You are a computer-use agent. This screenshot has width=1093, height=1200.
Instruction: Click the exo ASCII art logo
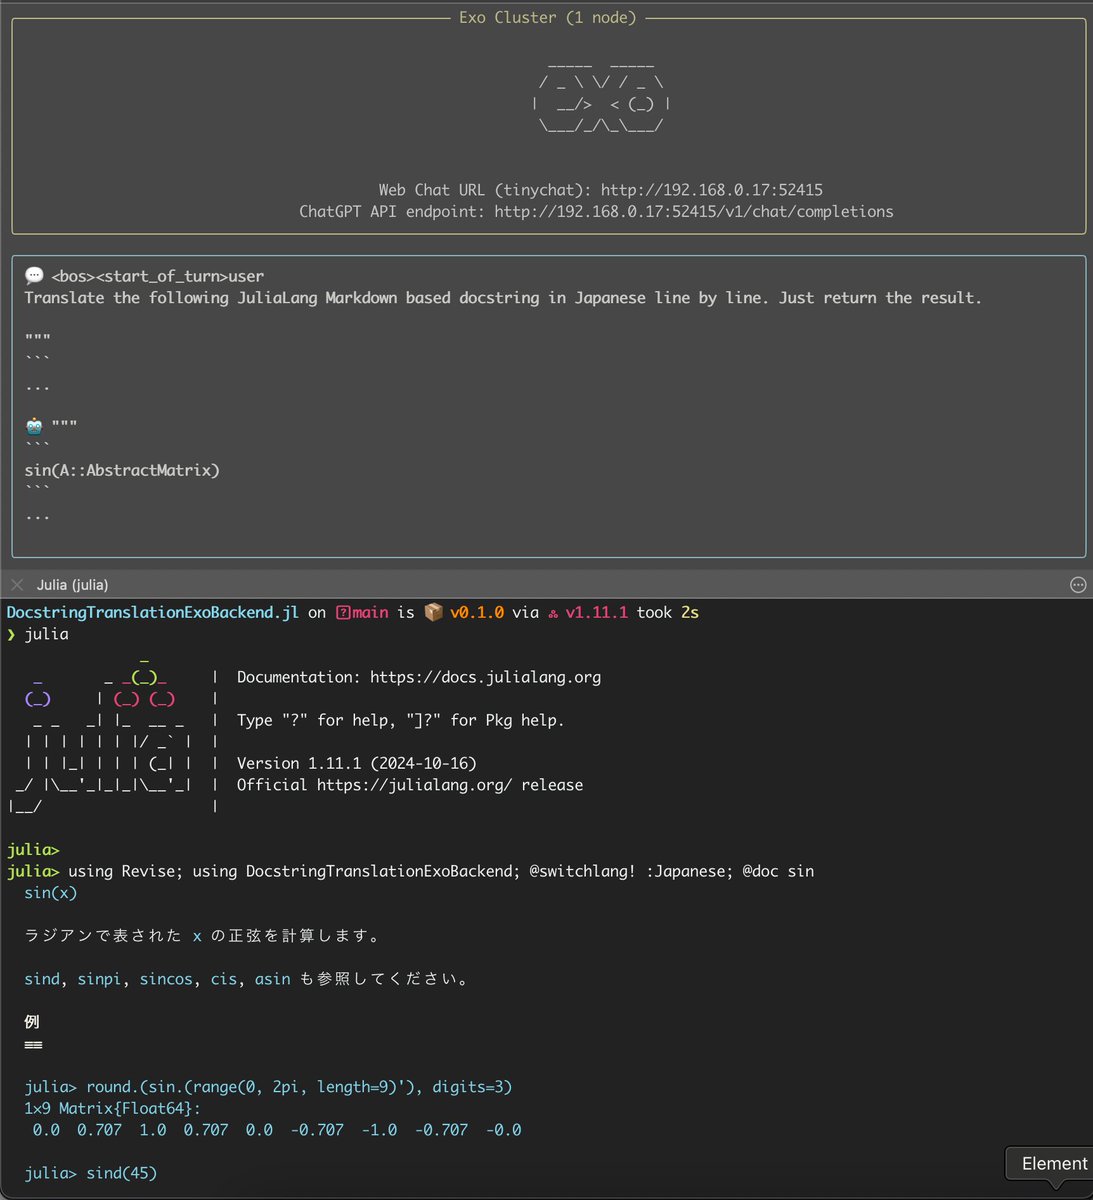click(x=601, y=96)
